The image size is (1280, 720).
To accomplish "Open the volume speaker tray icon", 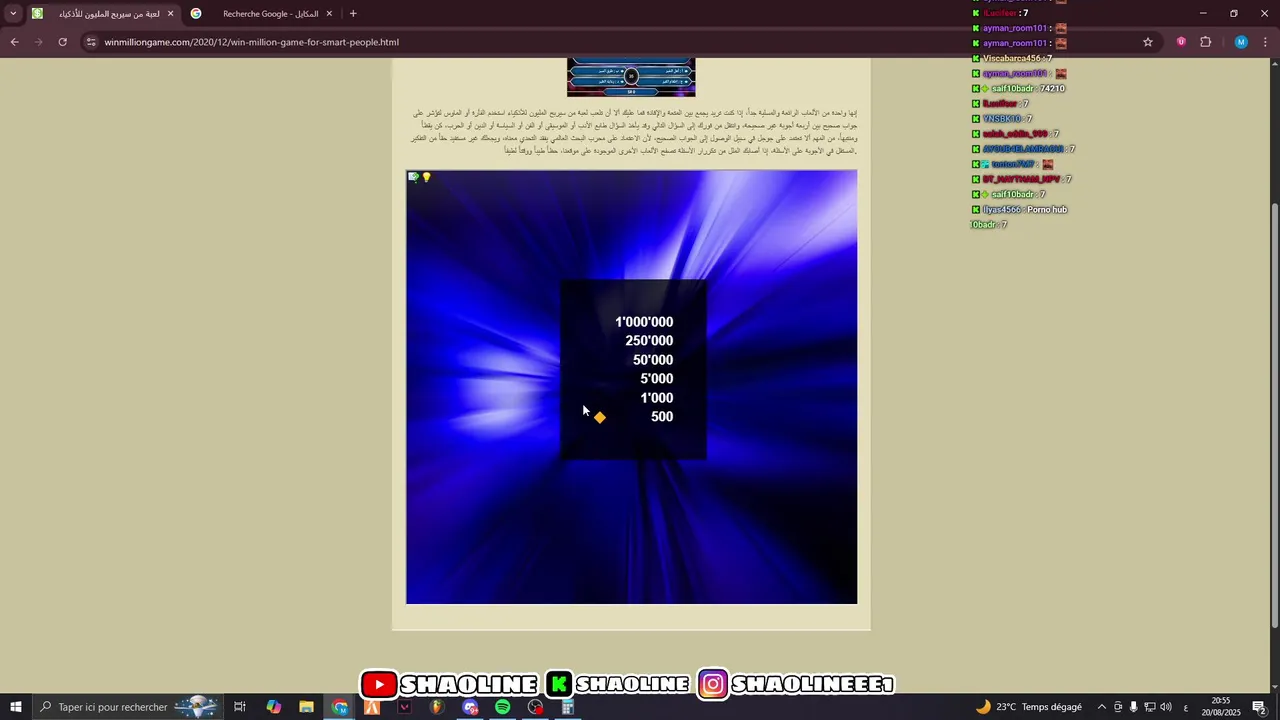I will click(x=1166, y=707).
